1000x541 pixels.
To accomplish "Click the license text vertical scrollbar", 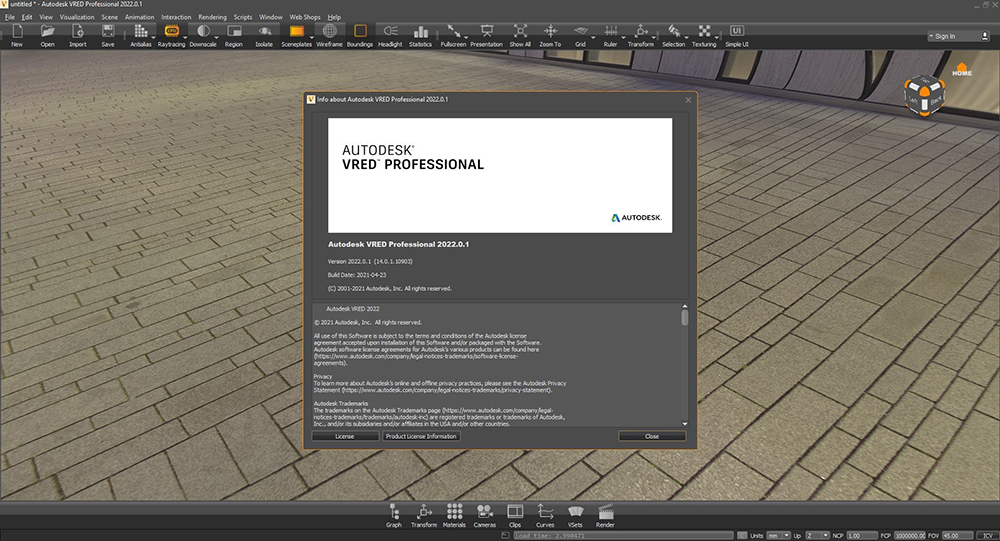I will click(685, 317).
